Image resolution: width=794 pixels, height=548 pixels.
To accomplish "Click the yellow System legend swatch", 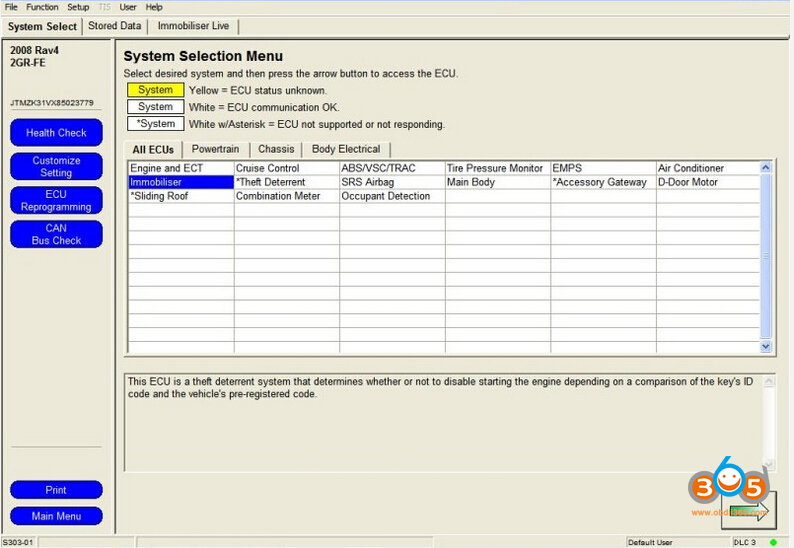I will [155, 90].
